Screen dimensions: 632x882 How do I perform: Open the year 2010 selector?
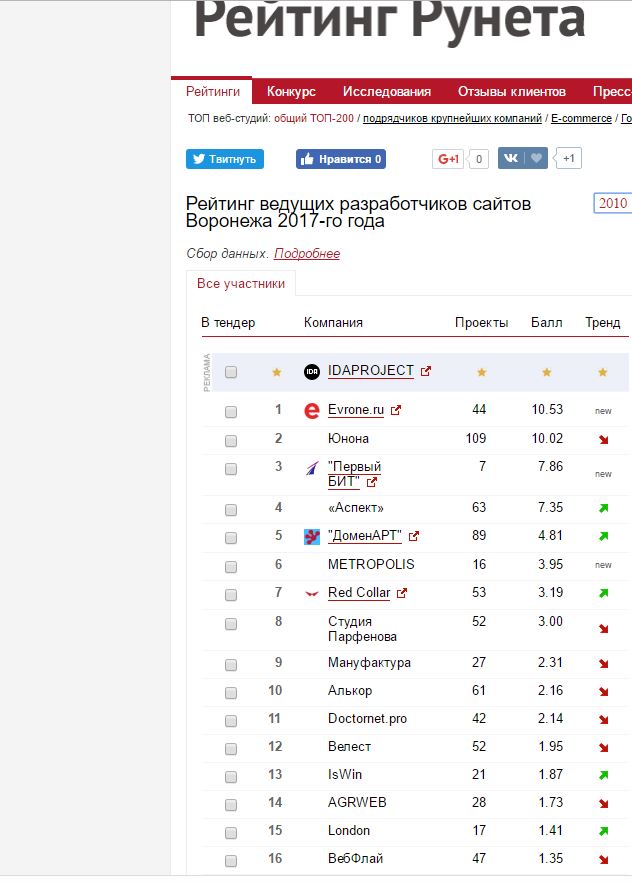(612, 203)
